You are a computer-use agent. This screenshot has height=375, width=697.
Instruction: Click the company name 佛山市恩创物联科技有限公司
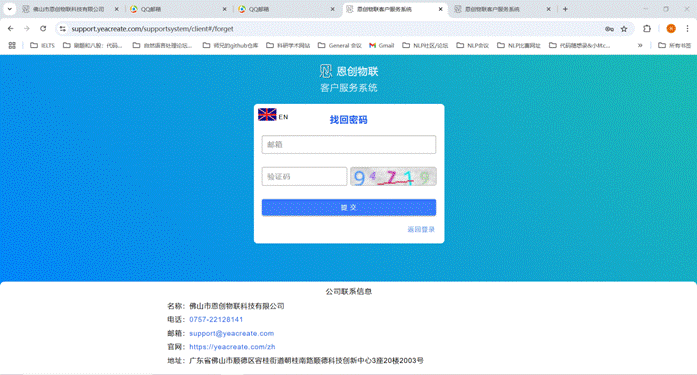click(x=236, y=306)
